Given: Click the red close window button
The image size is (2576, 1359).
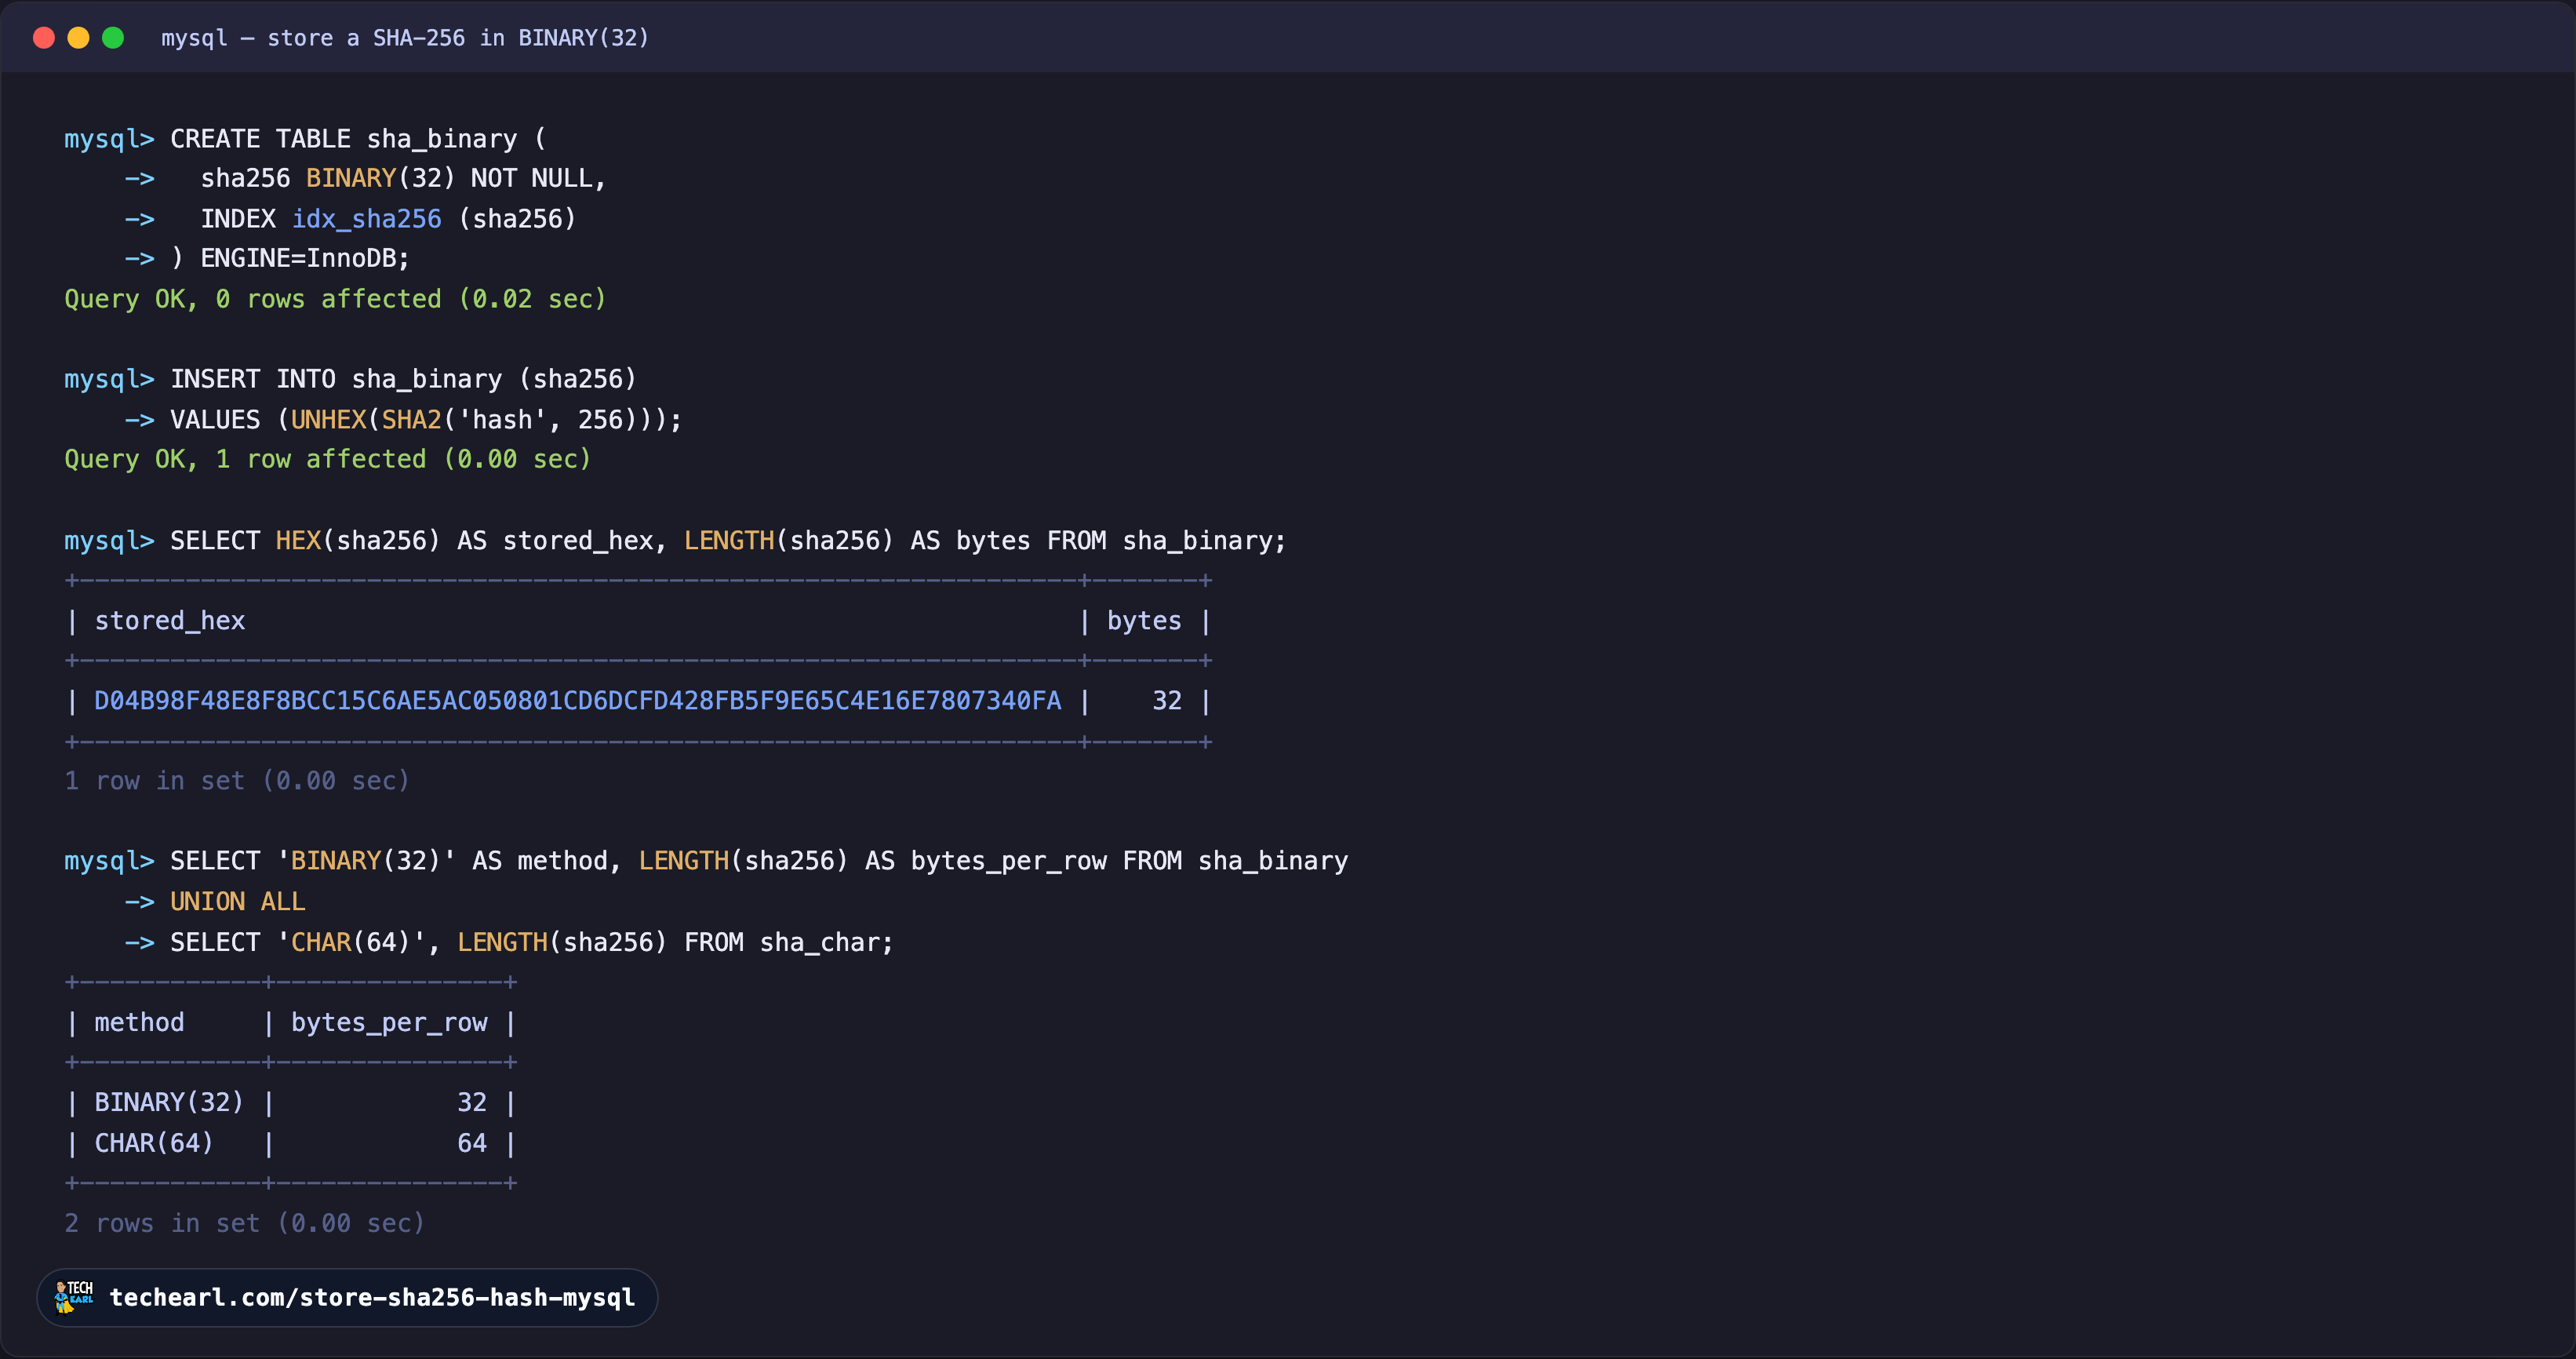Looking at the screenshot, I should (x=44, y=38).
